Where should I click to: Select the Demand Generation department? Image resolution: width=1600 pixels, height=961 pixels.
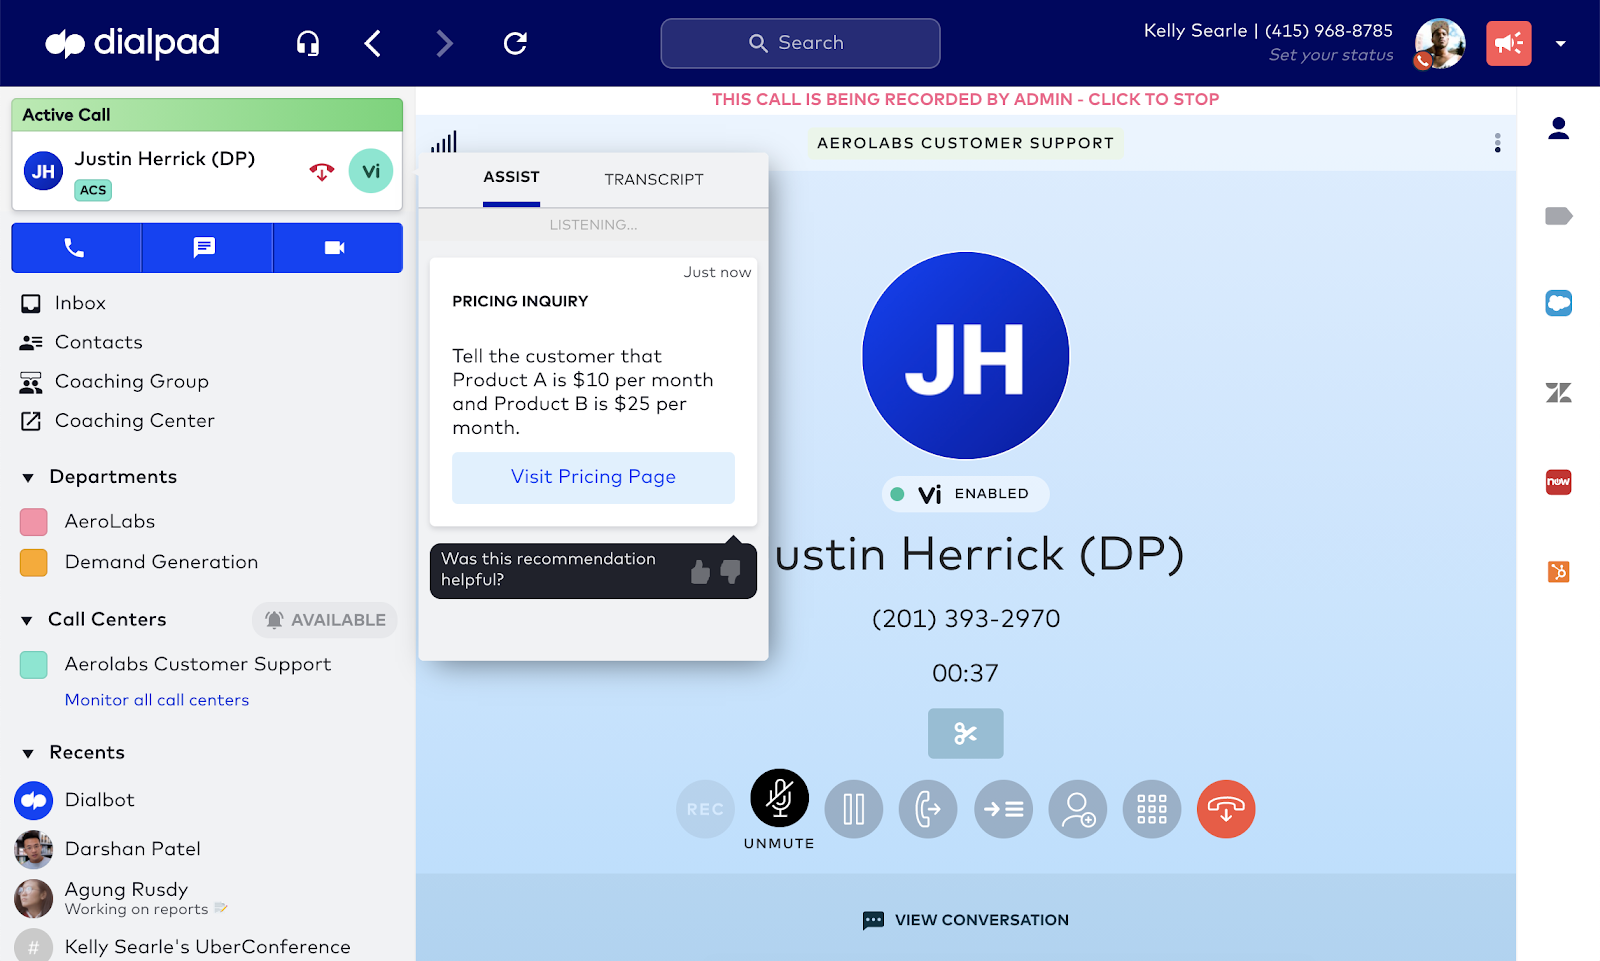click(x=161, y=562)
